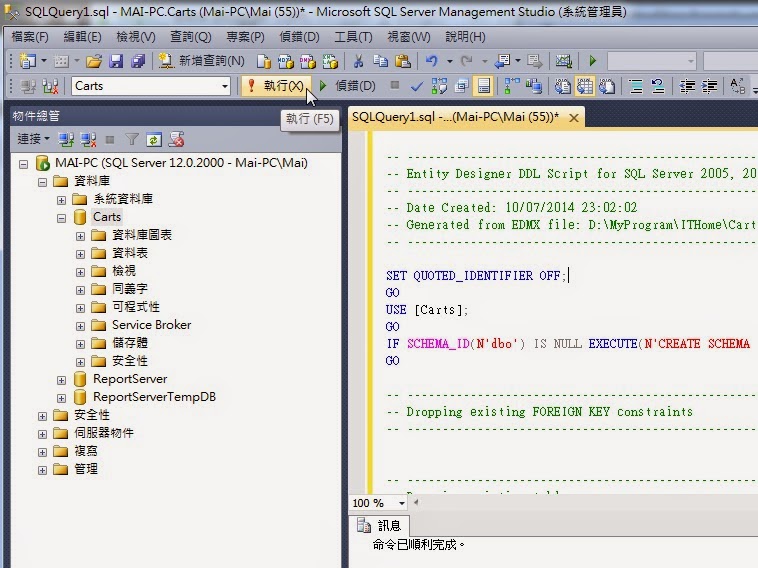This screenshot has width=758, height=568.
Task: Click the Open File folder icon
Action: [94, 61]
